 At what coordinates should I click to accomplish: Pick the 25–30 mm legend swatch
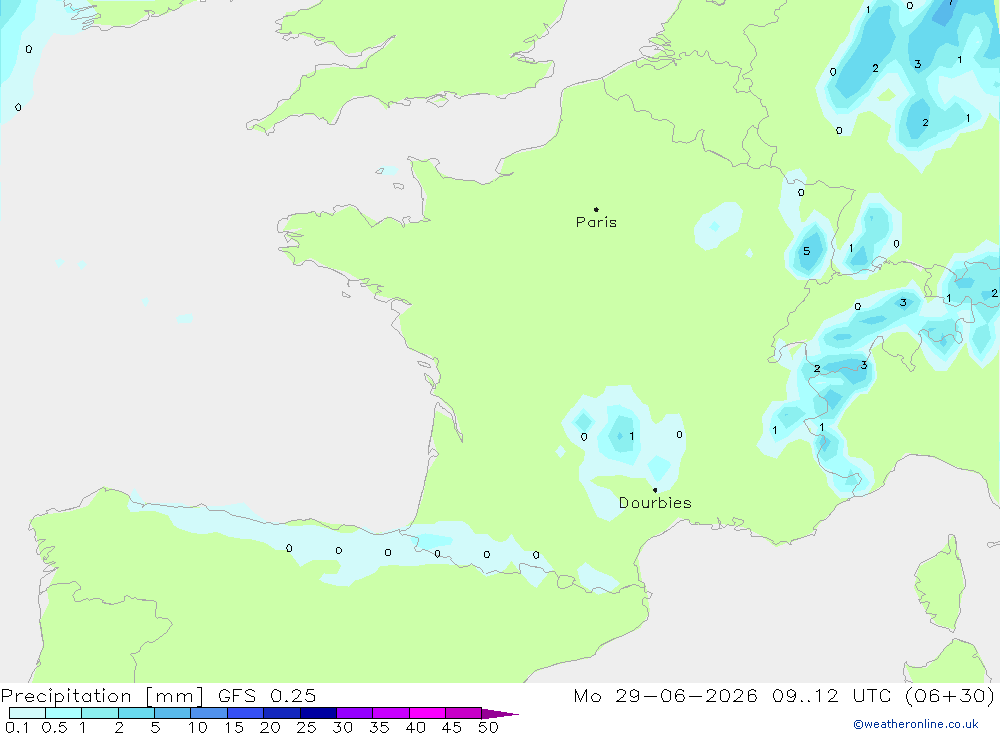pos(318,713)
